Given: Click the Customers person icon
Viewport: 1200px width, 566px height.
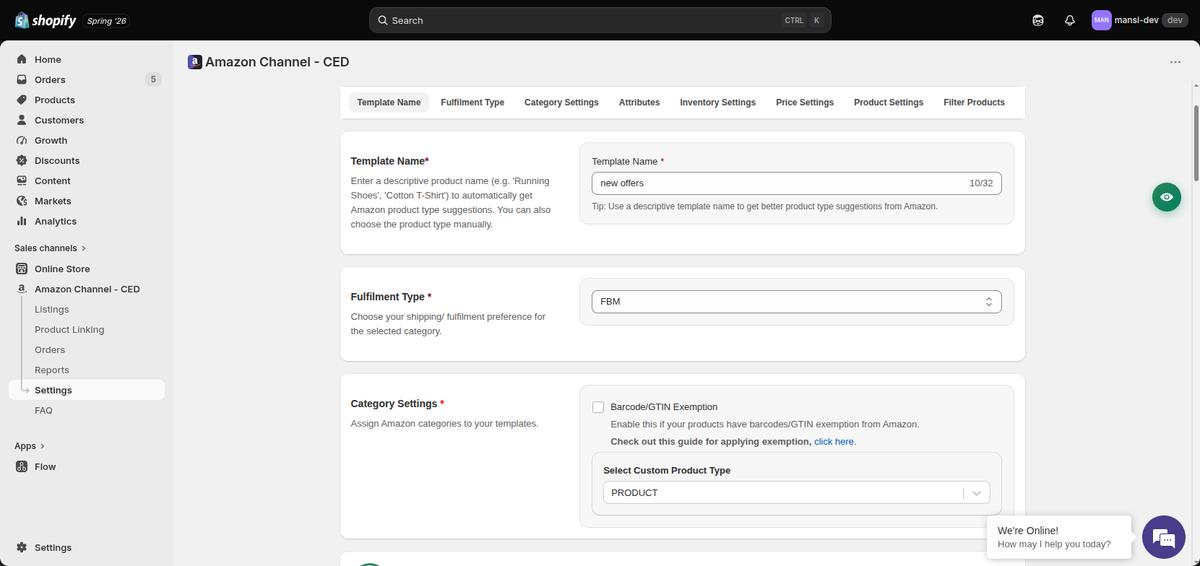Looking at the screenshot, I should click(22, 120).
